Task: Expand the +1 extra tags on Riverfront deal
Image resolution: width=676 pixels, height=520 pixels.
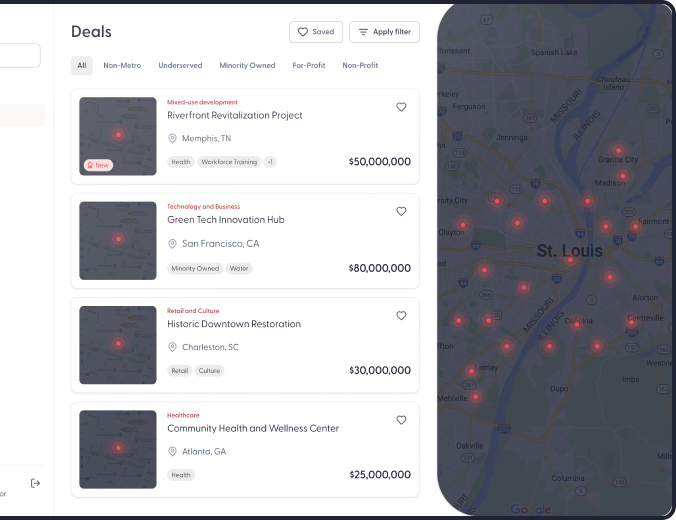Action: click(x=270, y=162)
